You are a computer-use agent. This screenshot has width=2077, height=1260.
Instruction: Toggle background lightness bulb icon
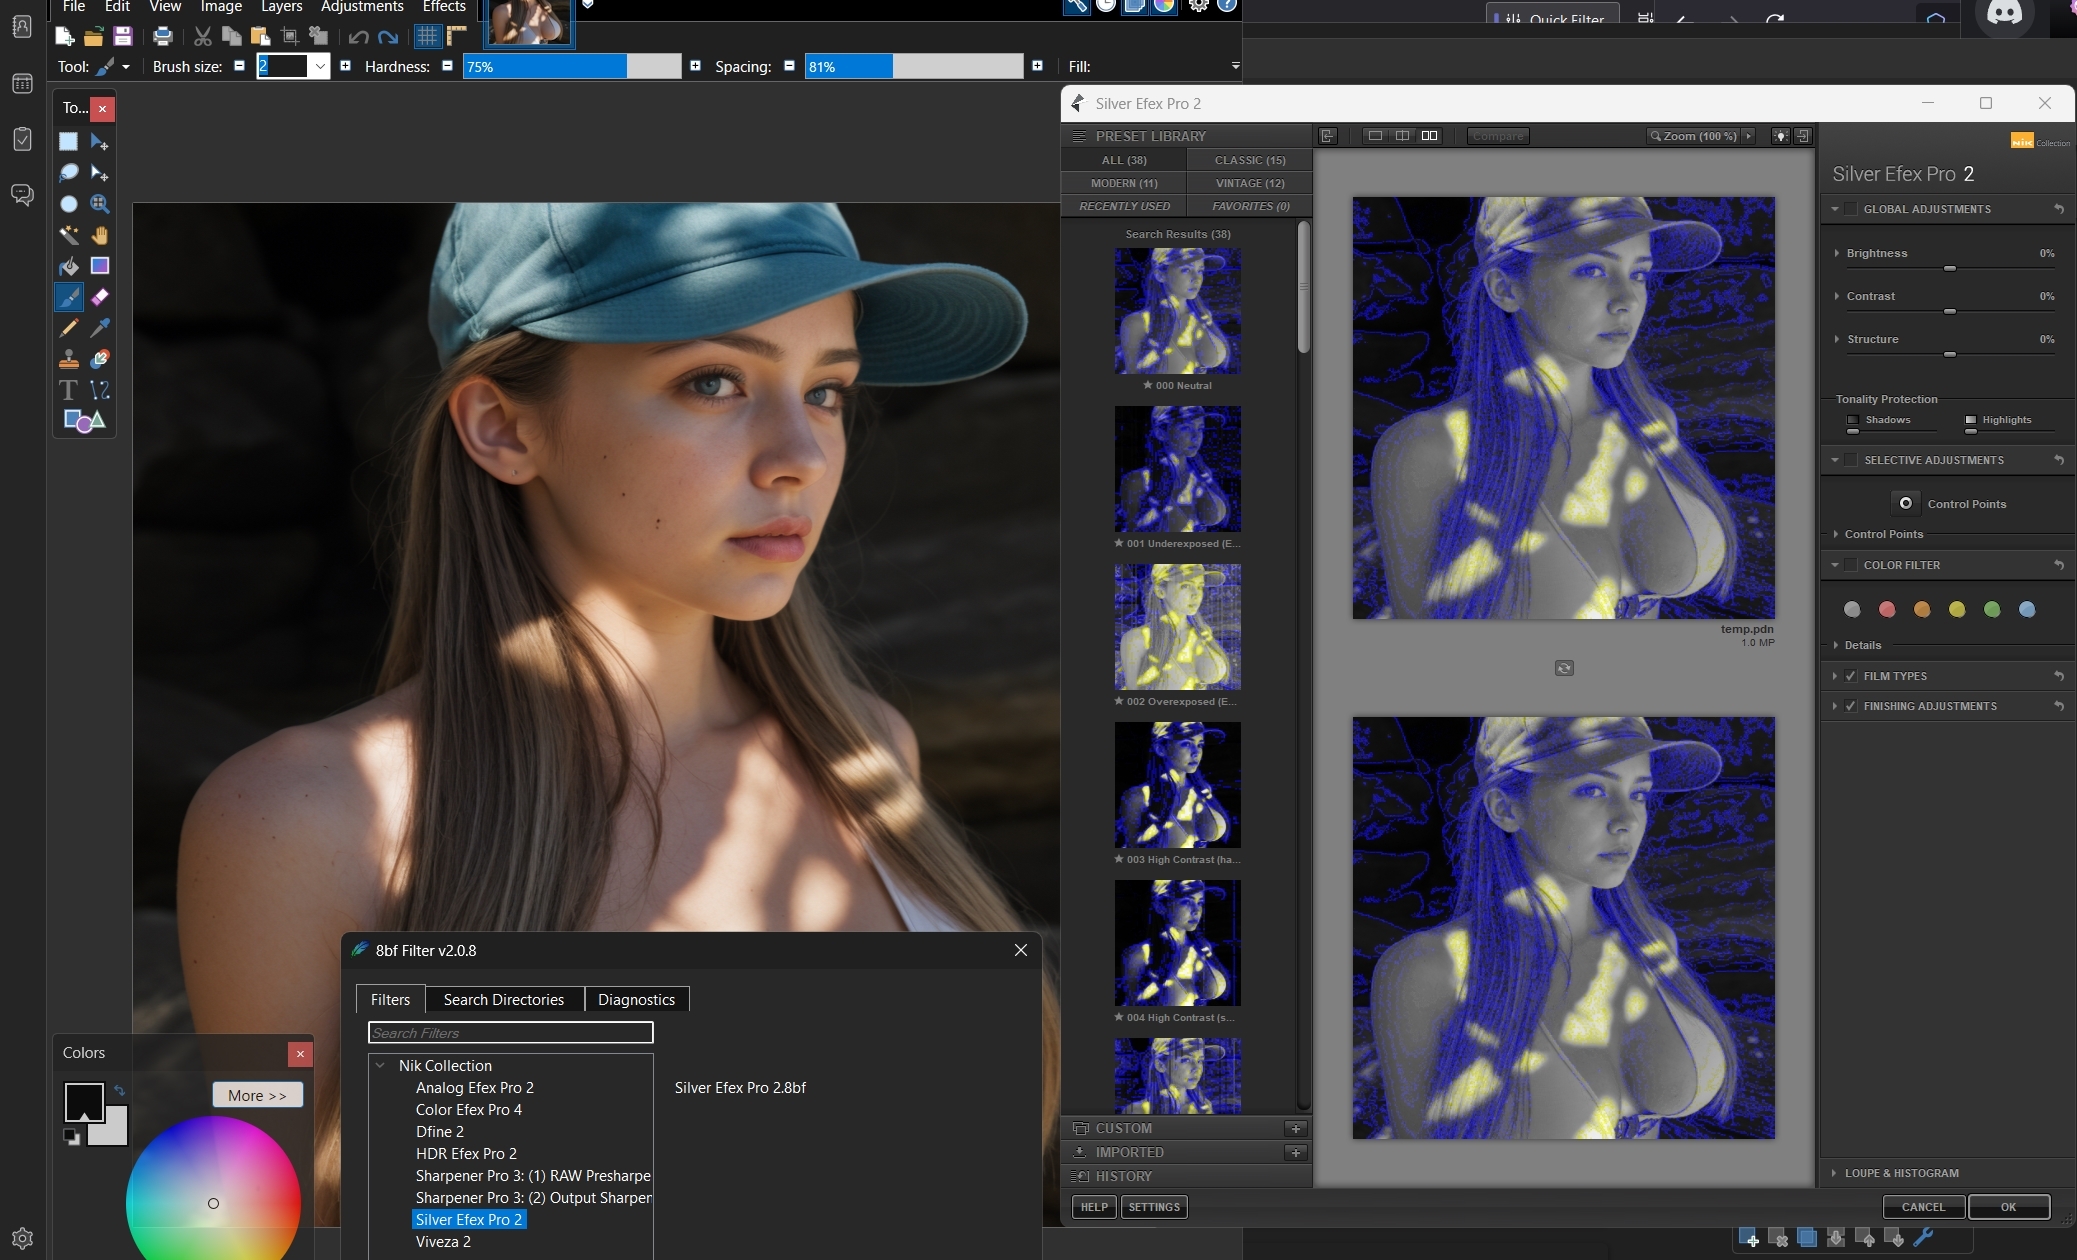click(x=1781, y=136)
